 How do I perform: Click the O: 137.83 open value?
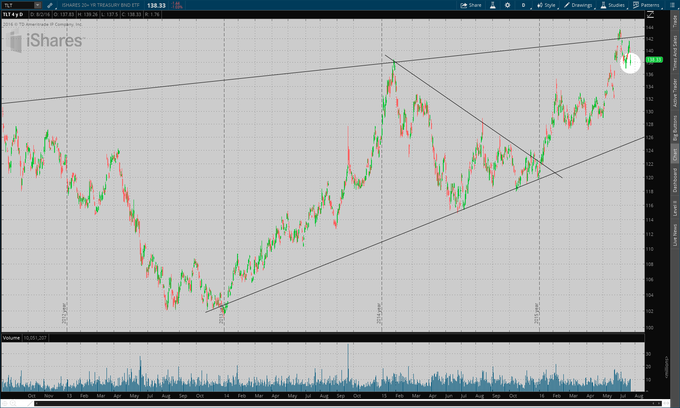pyautogui.click(x=64, y=15)
